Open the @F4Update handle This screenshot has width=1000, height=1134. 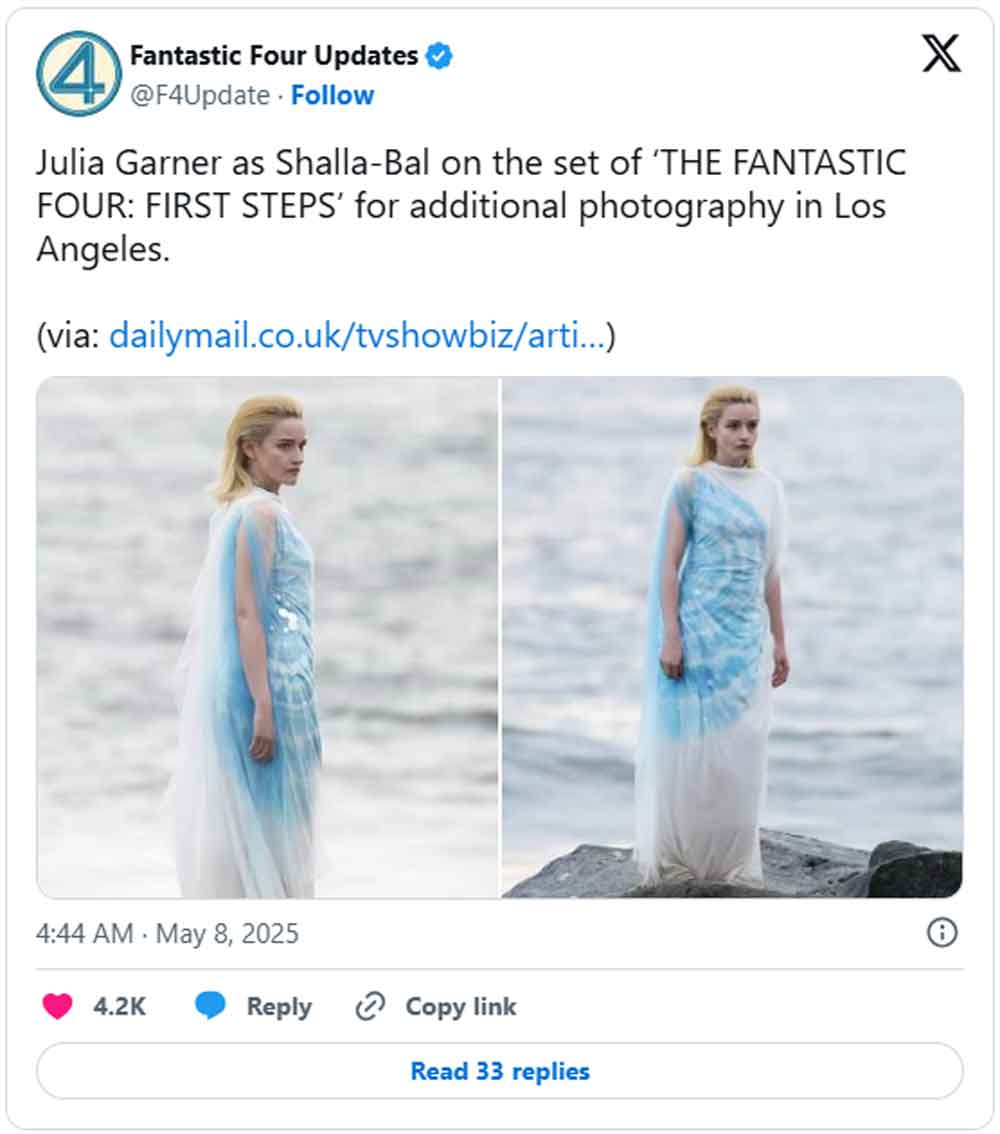[200, 96]
